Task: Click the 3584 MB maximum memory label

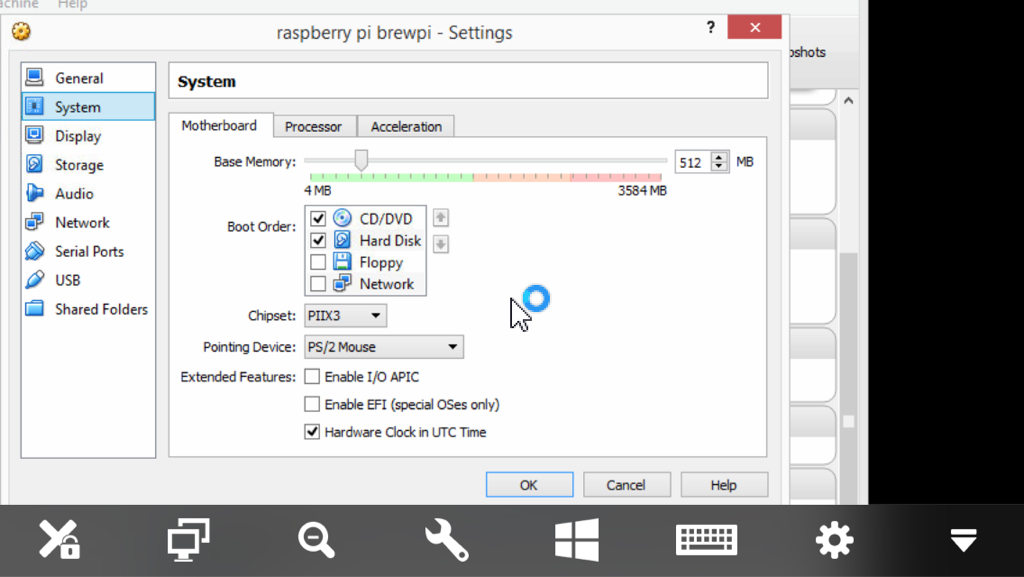Action: (x=642, y=191)
